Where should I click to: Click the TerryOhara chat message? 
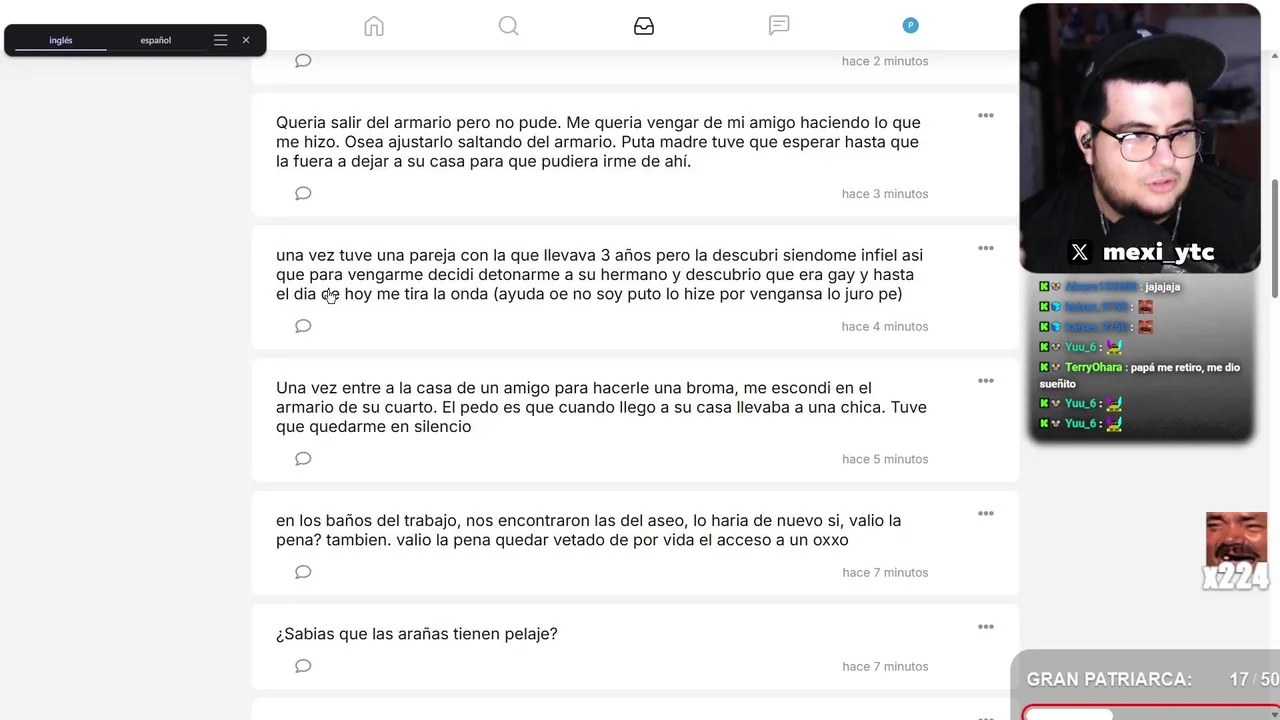pyautogui.click(x=1140, y=375)
